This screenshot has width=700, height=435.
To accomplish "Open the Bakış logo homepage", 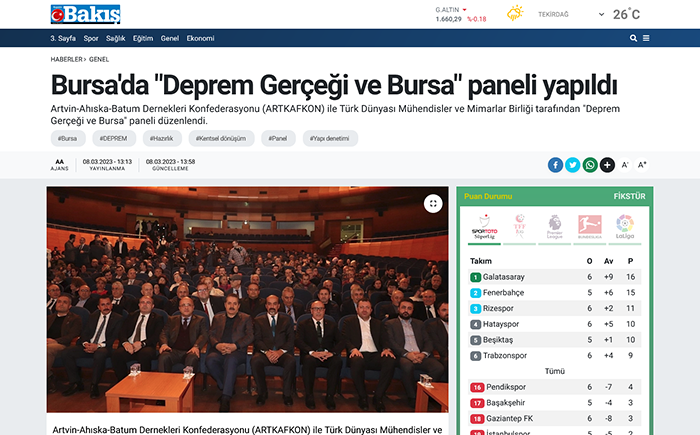I will [85, 14].
